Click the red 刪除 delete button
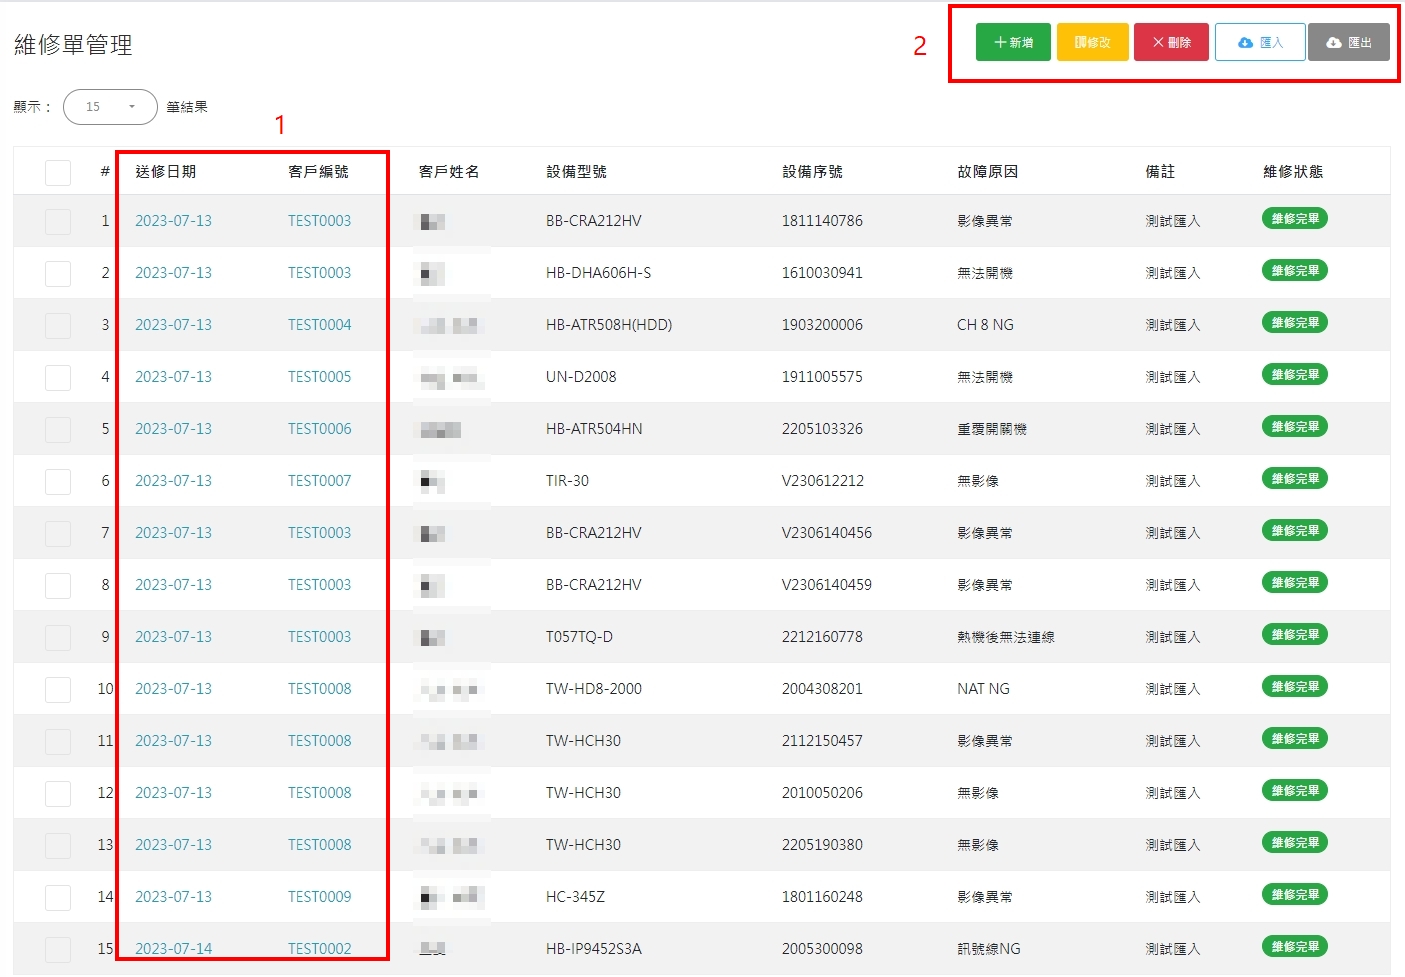Viewport: 1405px width, 977px height. click(1171, 42)
